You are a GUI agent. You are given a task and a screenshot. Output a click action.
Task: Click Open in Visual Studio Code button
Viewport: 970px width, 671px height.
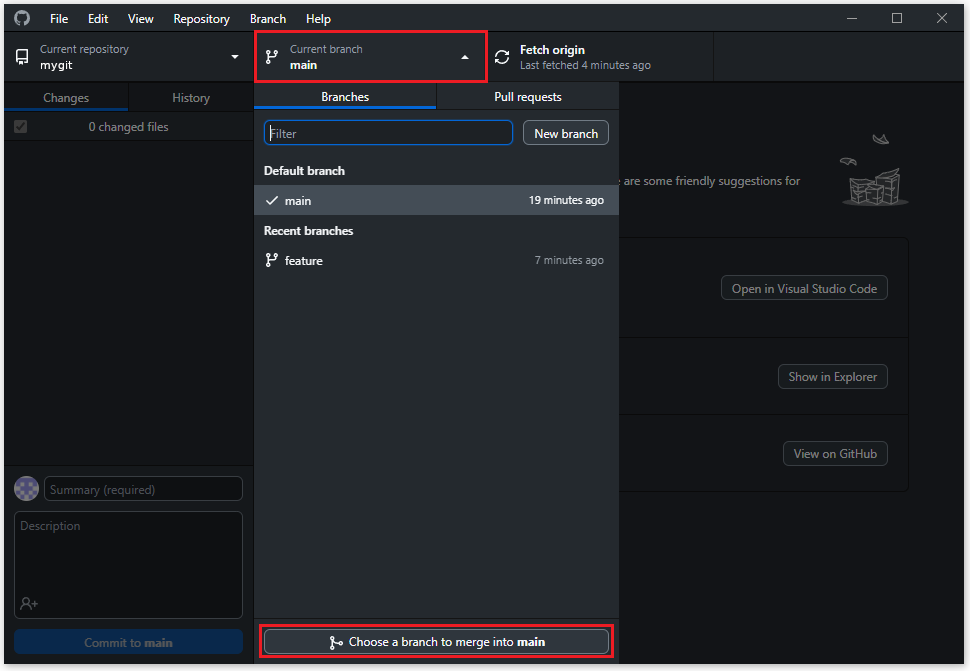point(804,288)
